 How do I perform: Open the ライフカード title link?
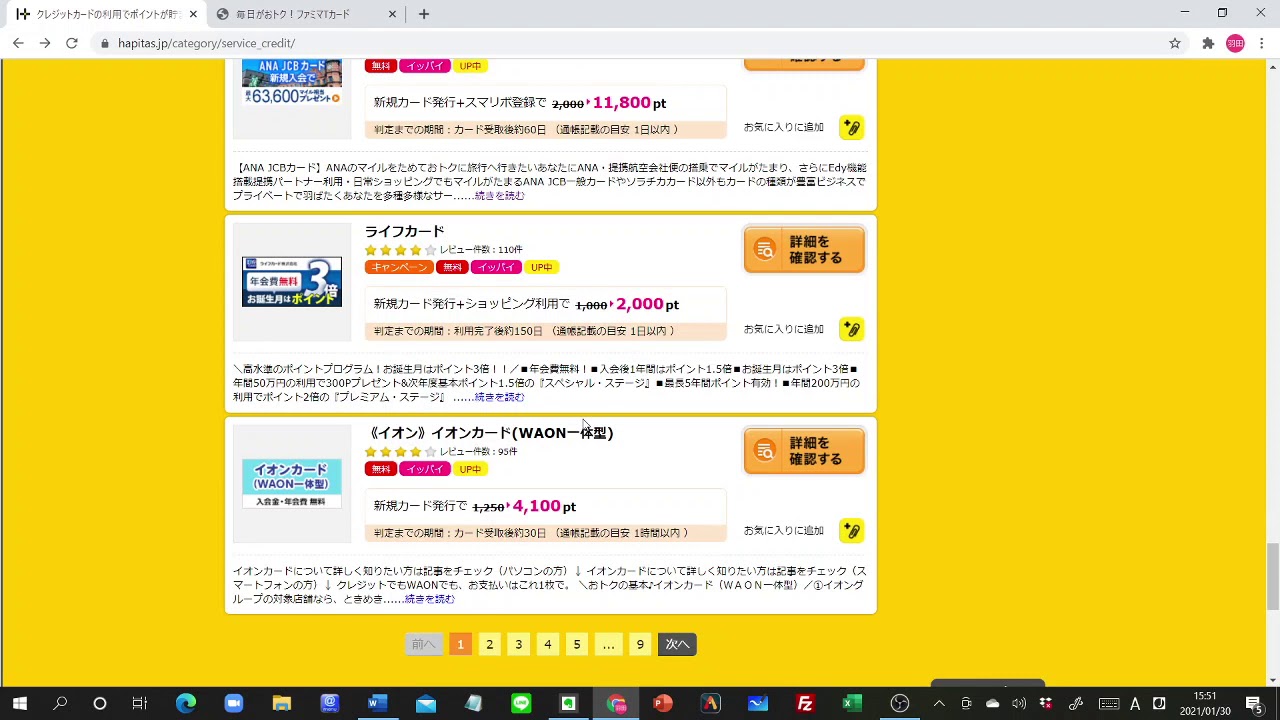coord(404,231)
